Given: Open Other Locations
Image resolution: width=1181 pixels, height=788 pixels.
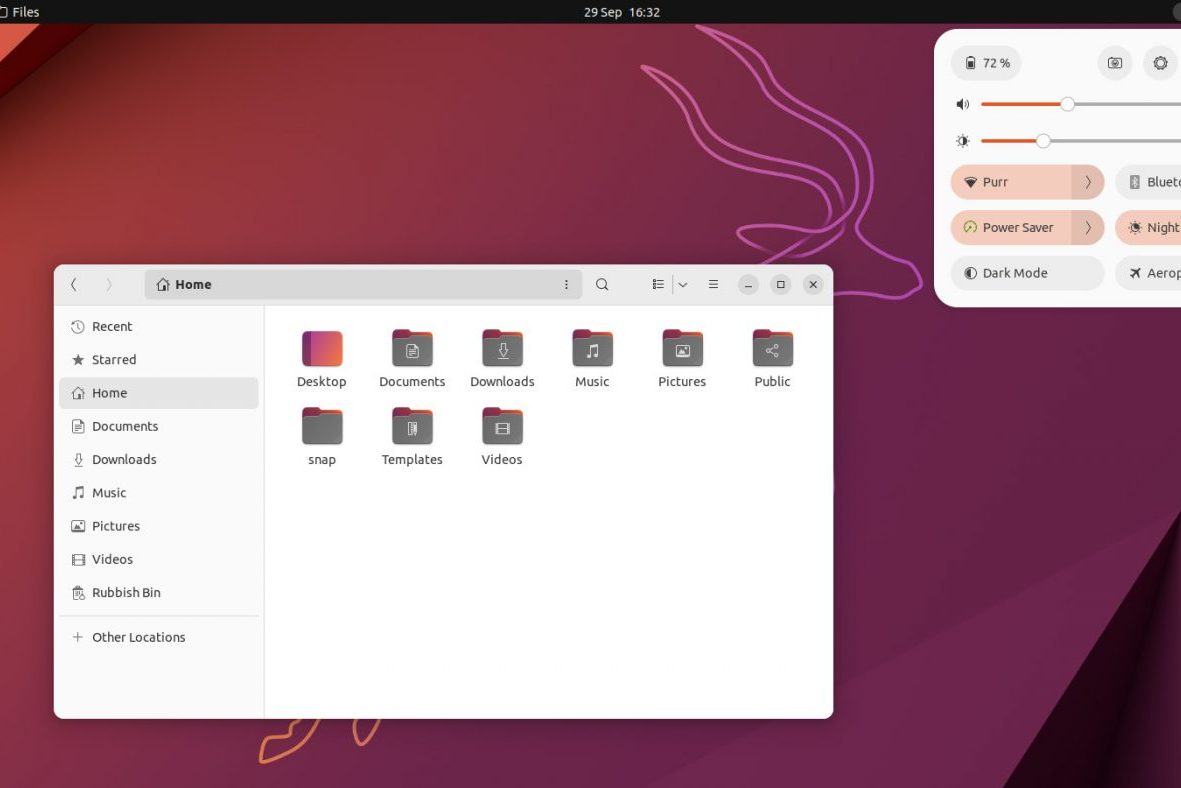Looking at the screenshot, I should (x=139, y=636).
